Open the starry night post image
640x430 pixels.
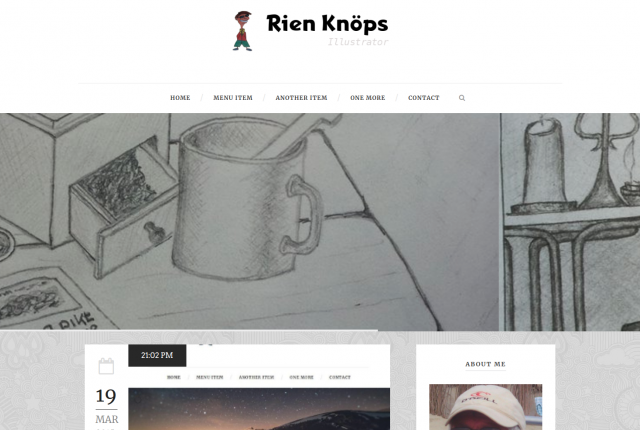pos(259,409)
